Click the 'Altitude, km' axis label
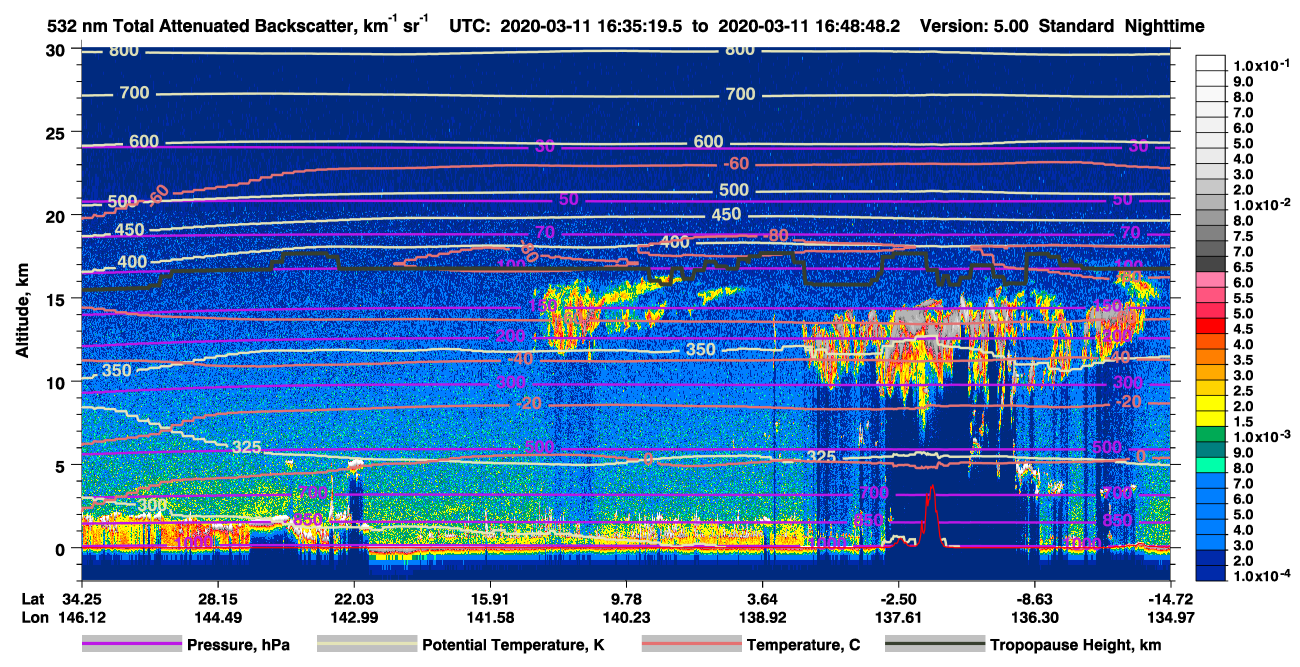Image resolution: width=1300 pixels, height=667 pixels. [x=22, y=313]
